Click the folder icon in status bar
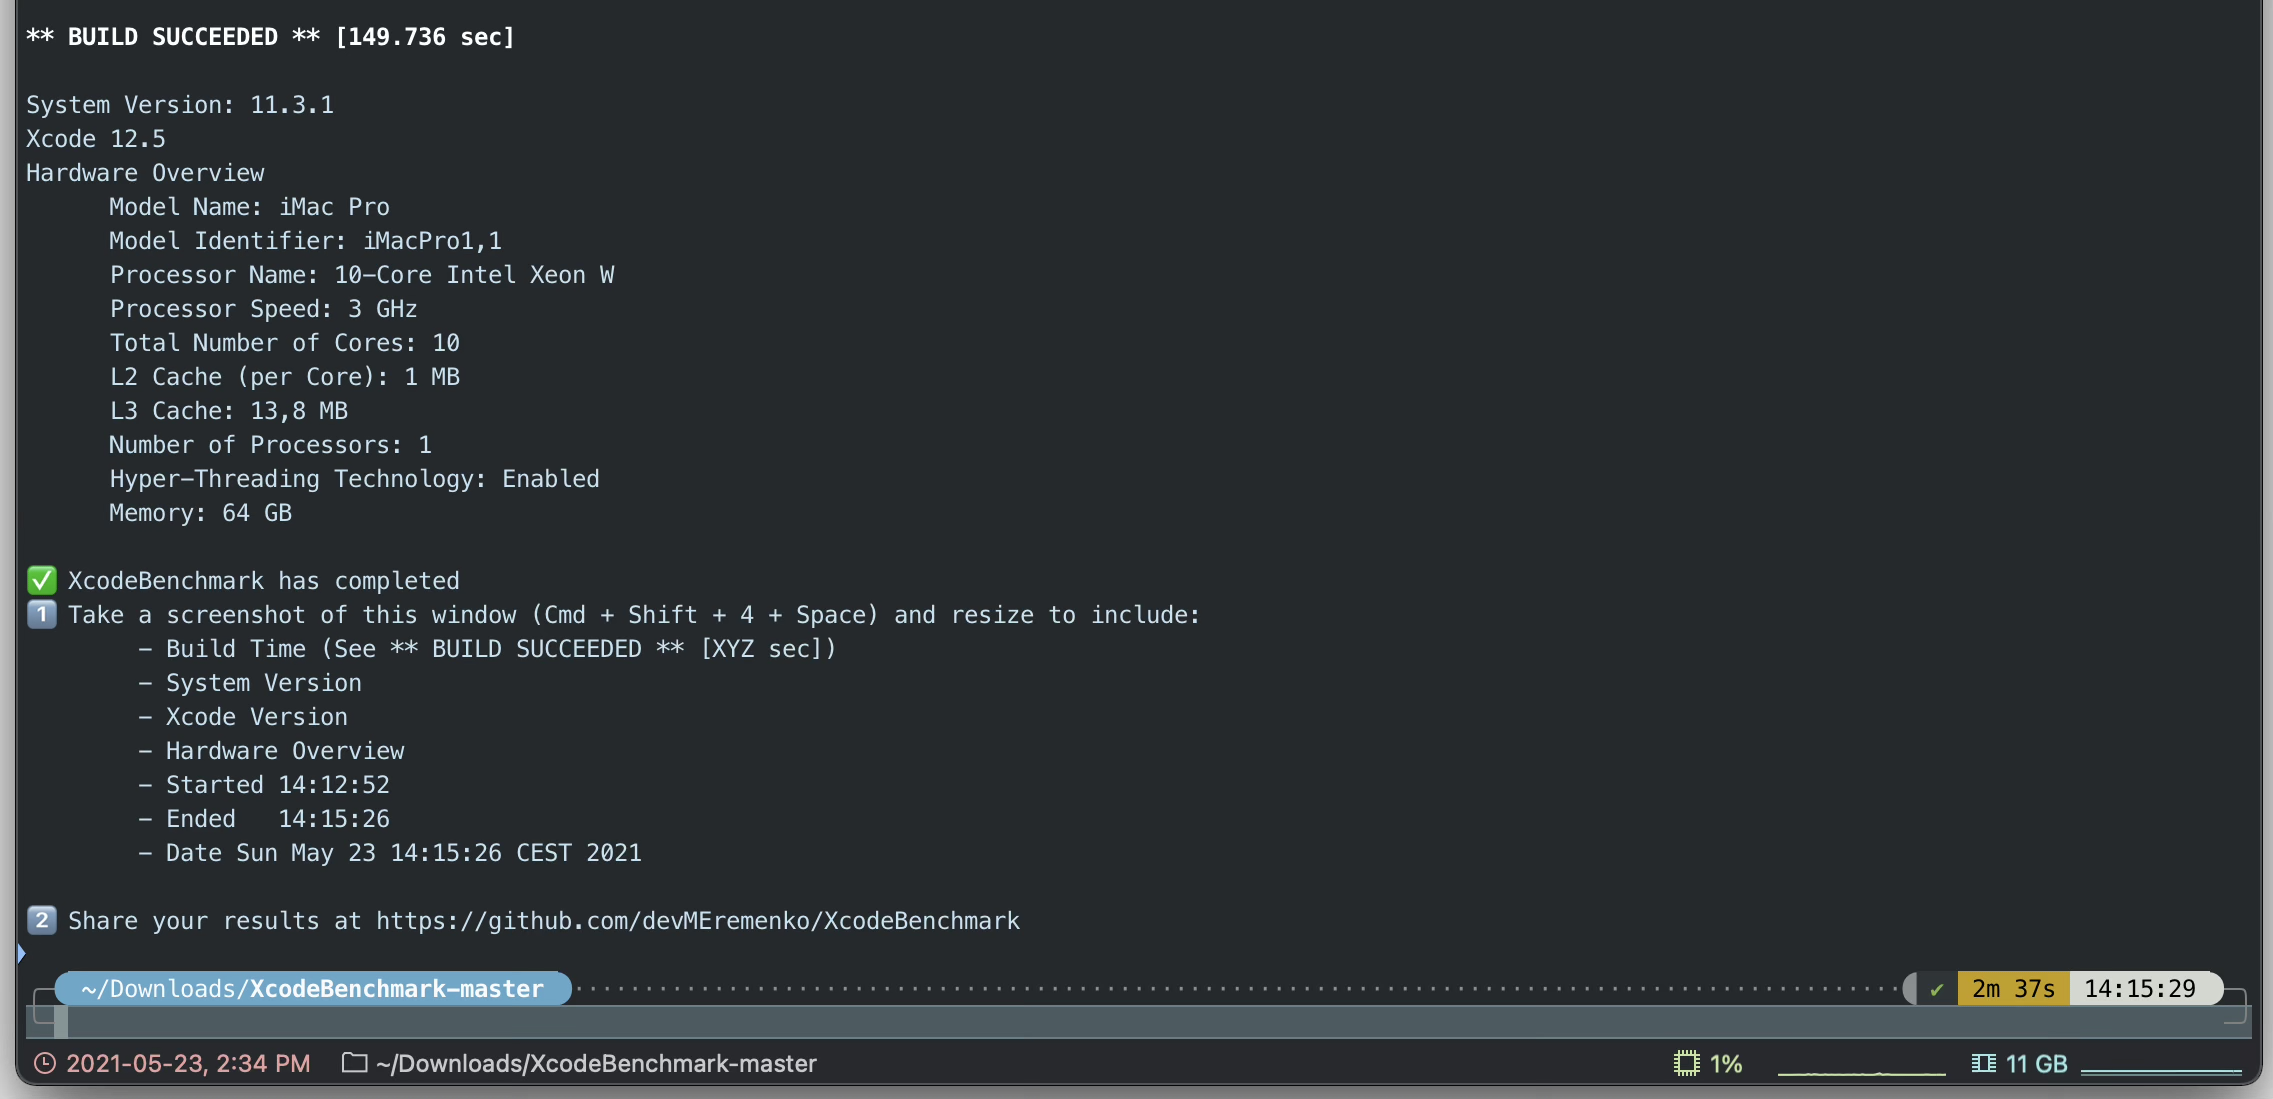Image resolution: width=2273 pixels, height=1099 pixels. pos(354,1062)
